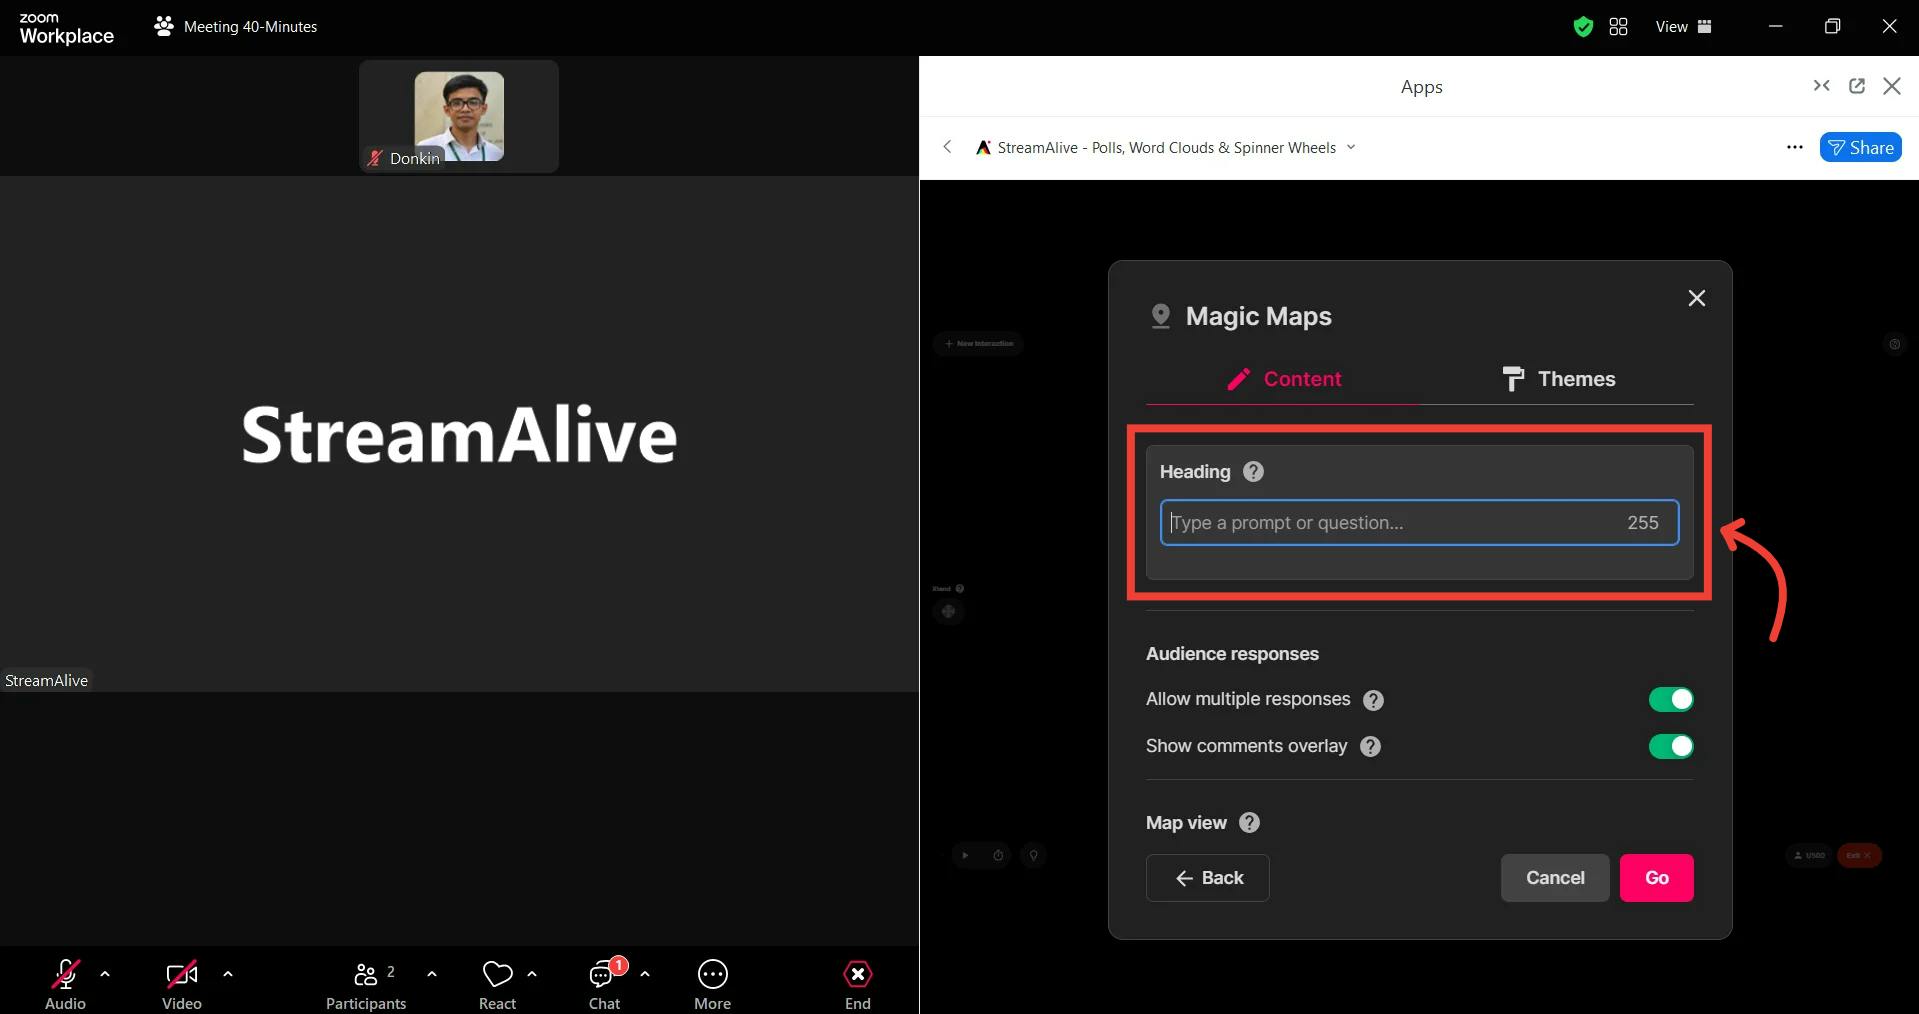
Task: Switch to the Content tab
Action: (1283, 379)
